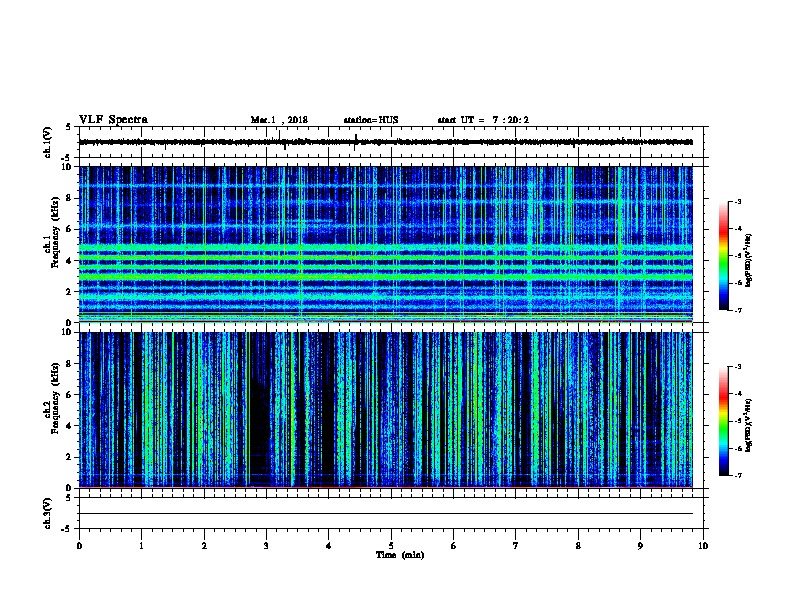Click the "station=HUS" header label
Image resolution: width=792 pixels, height=612 pixels.
click(x=371, y=120)
